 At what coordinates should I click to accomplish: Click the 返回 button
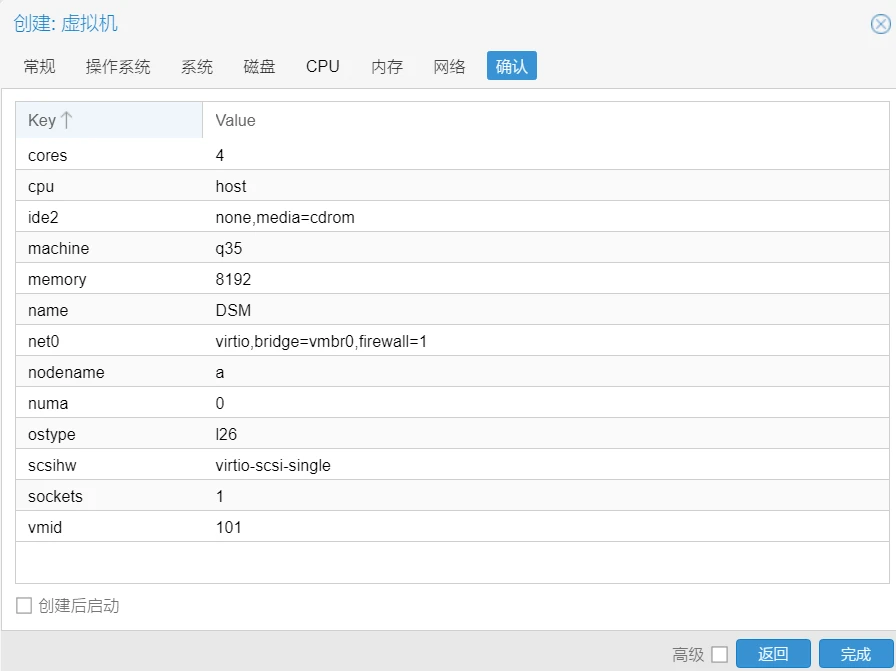(773, 654)
